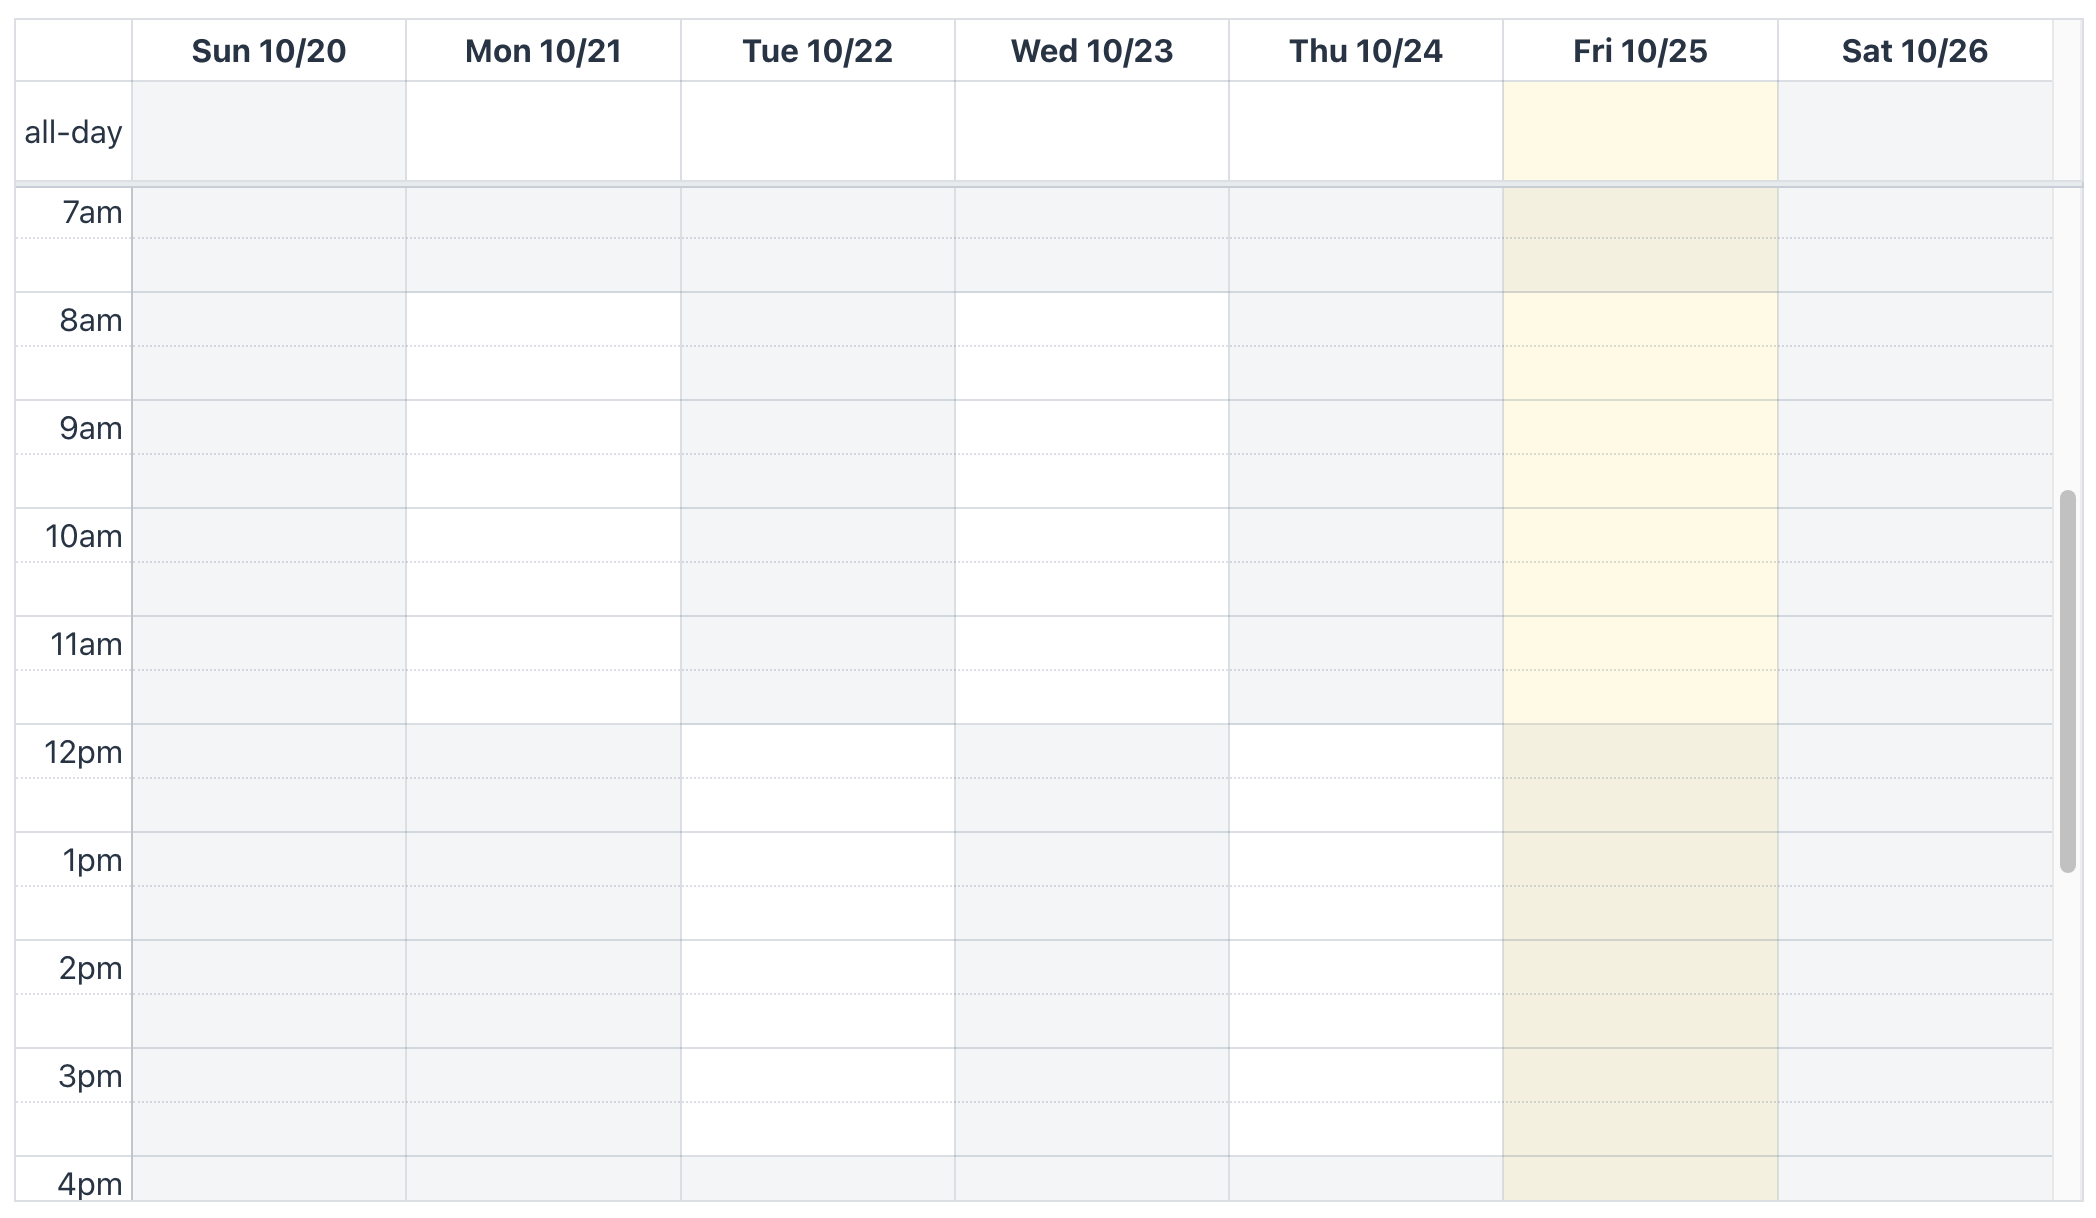Viewport: 2096px width, 1218px height.
Task: Click the all-day cell under Wed 10/23
Action: click(1091, 131)
